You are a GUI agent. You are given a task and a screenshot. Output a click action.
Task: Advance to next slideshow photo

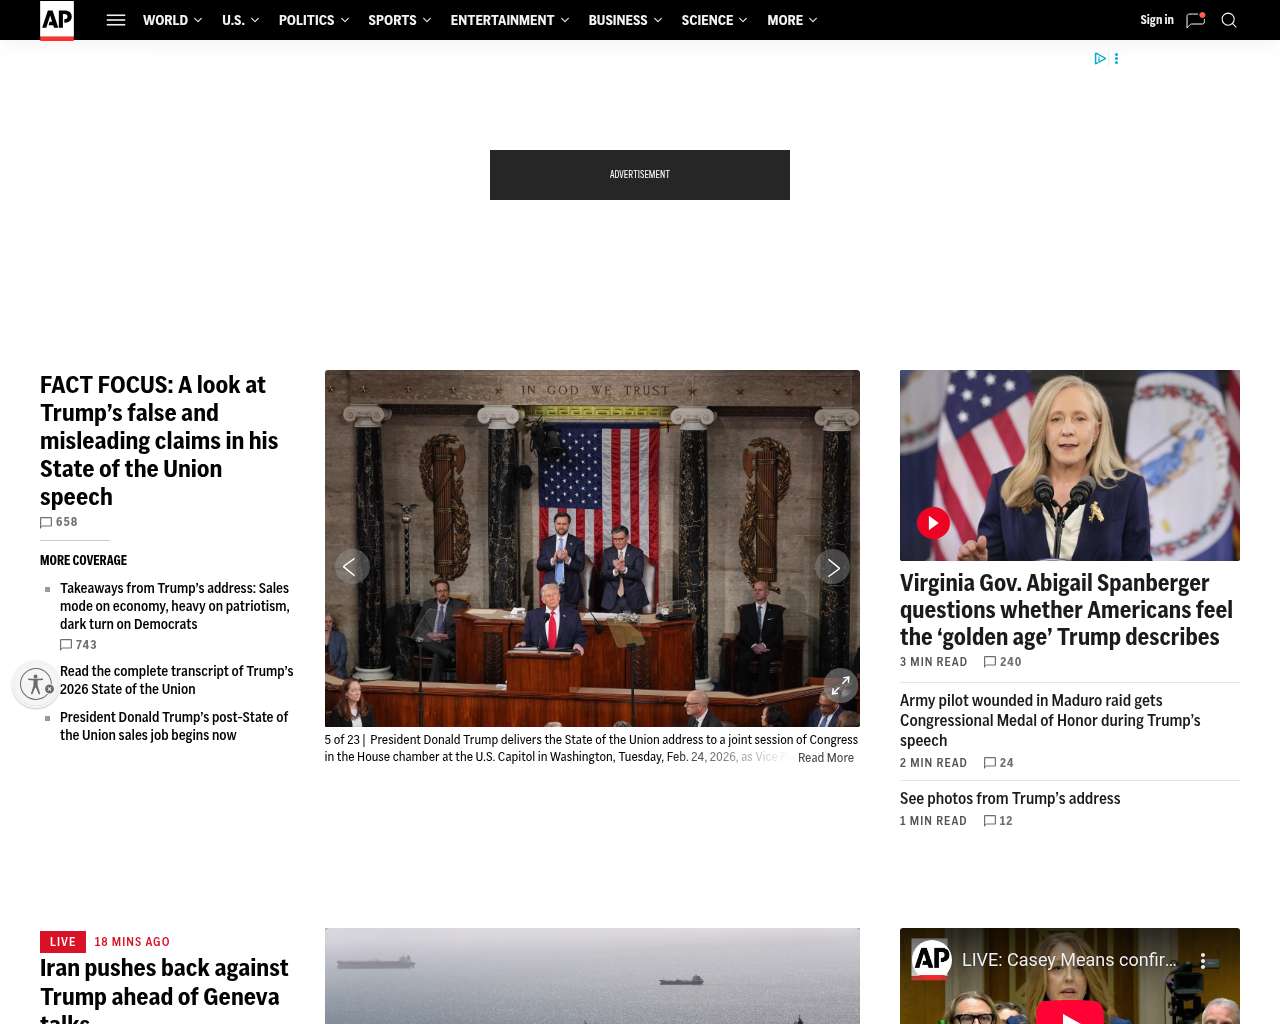(833, 567)
